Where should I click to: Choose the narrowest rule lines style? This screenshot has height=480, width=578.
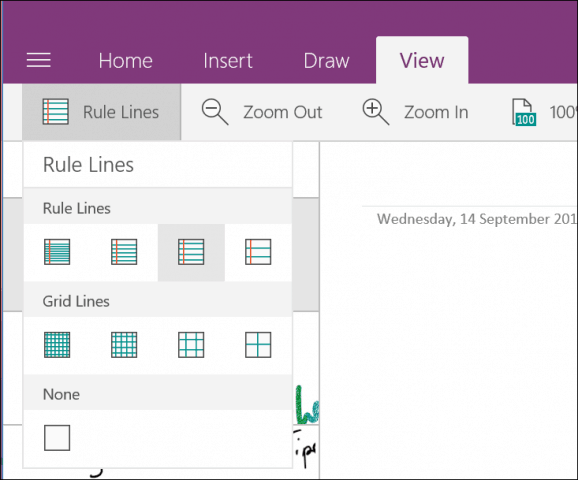pos(57,252)
